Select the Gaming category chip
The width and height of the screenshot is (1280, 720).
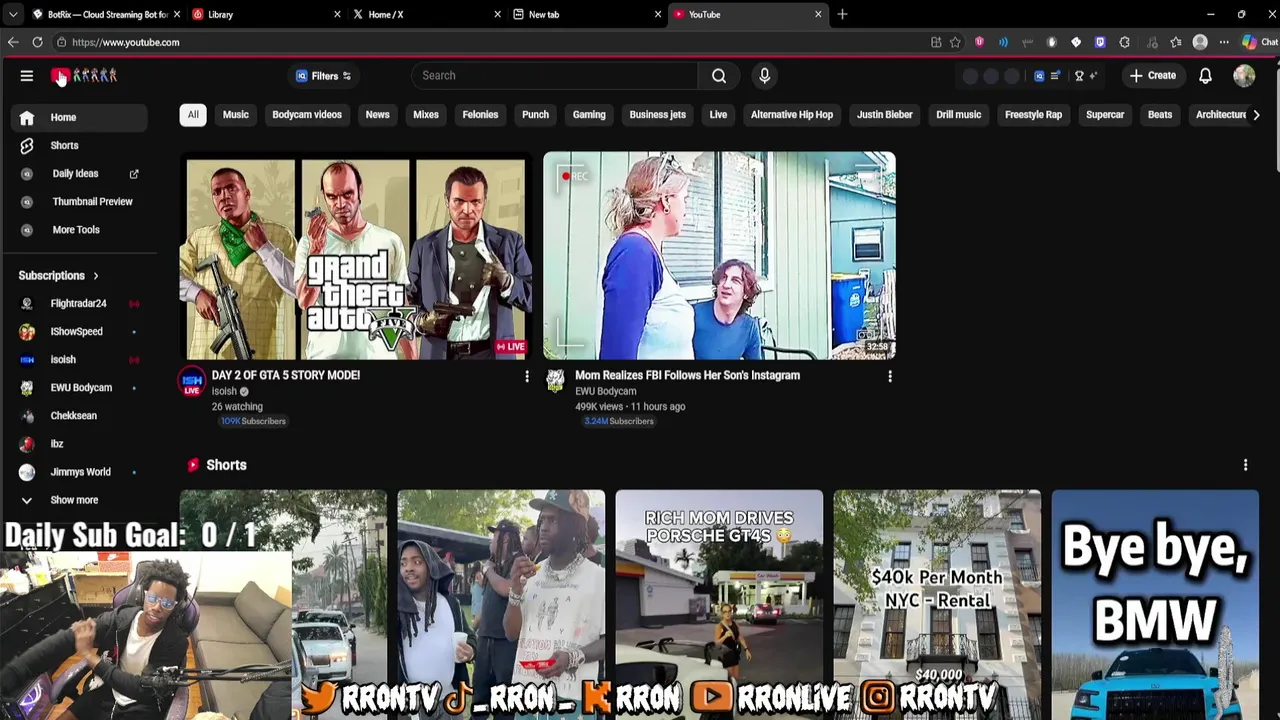[x=589, y=115]
